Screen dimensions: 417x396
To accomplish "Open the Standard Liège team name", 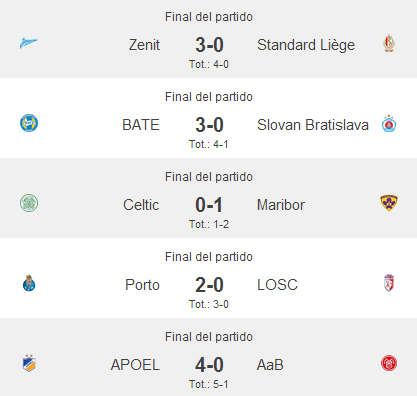I will pyautogui.click(x=306, y=45).
